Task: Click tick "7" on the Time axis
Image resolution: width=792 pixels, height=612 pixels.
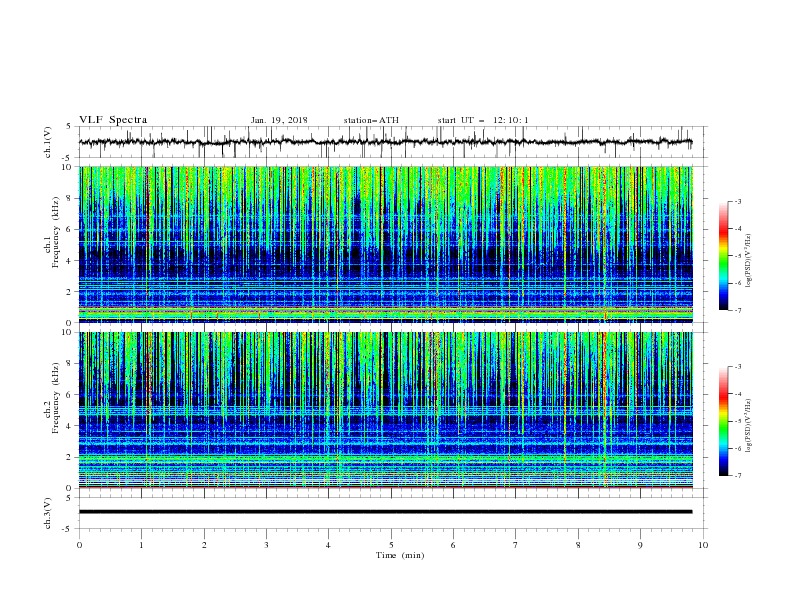Action: [x=516, y=545]
